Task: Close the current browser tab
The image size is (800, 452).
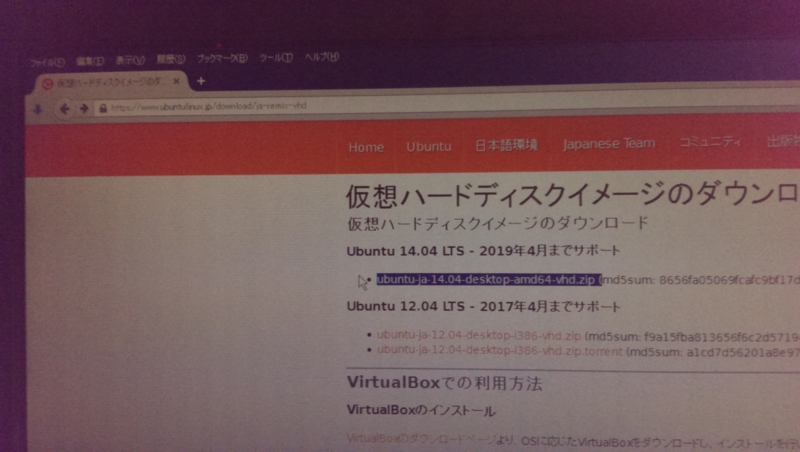Action: click(x=177, y=81)
